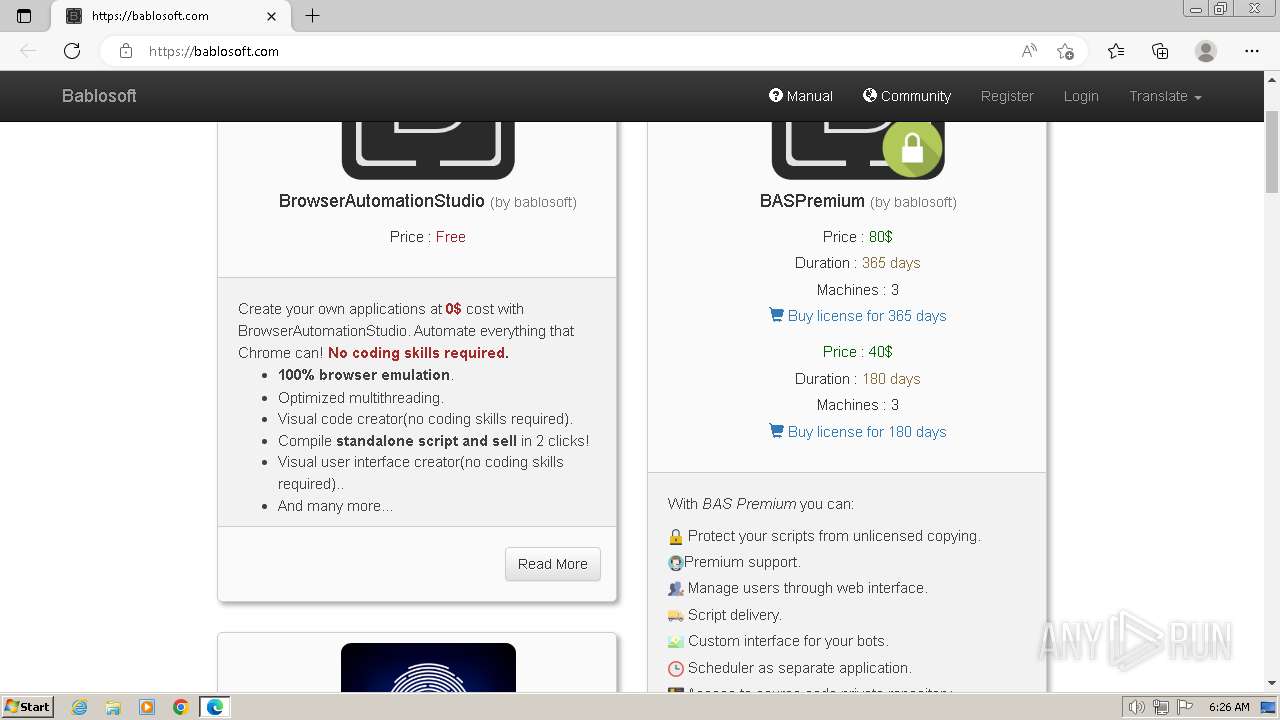Open Internet Explorer from the taskbar
1280x720 pixels.
[x=80, y=707]
